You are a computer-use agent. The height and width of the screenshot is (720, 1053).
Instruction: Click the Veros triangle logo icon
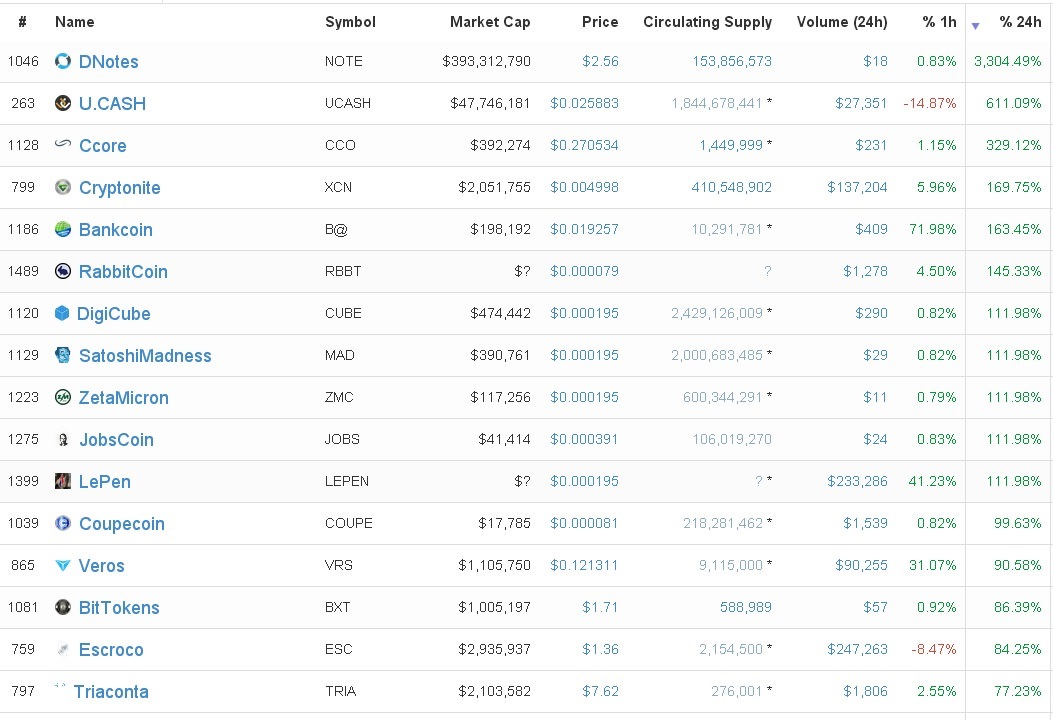pyautogui.click(x=62, y=565)
